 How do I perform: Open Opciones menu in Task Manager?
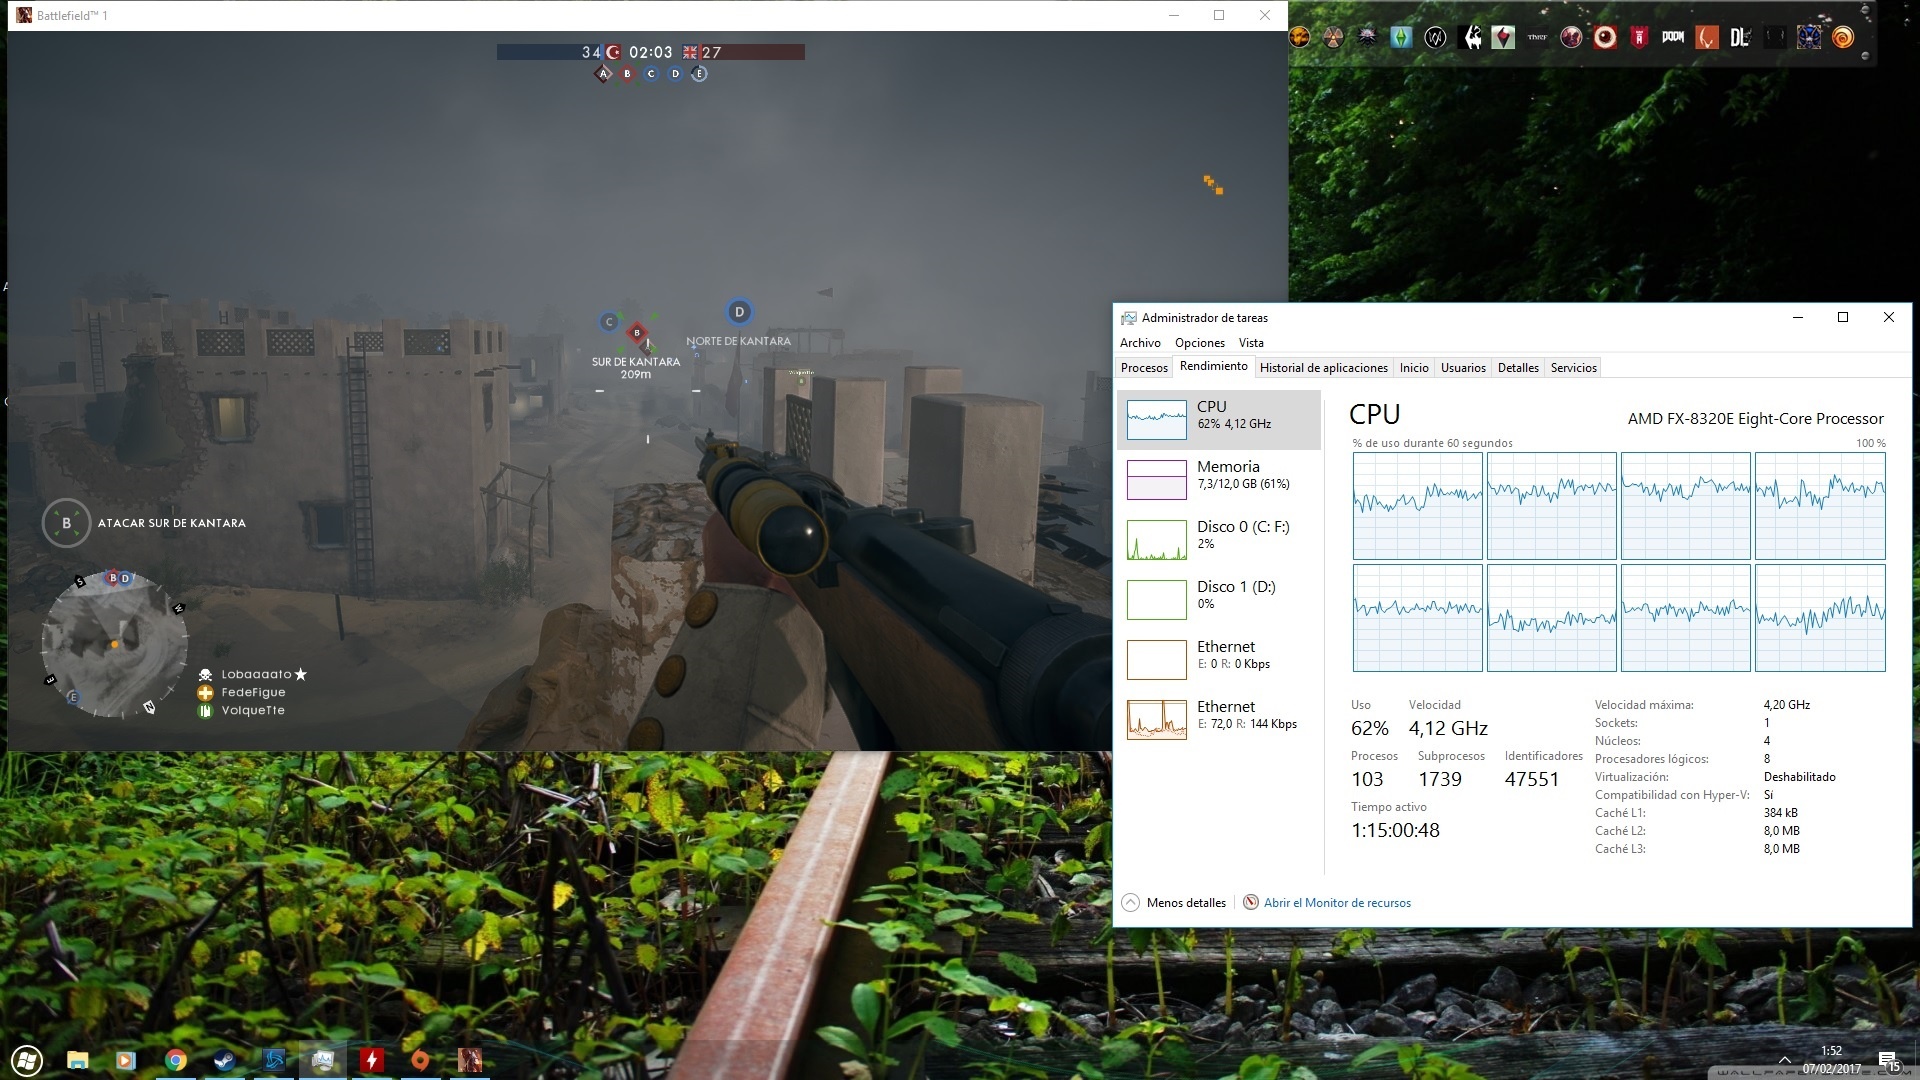[1199, 343]
